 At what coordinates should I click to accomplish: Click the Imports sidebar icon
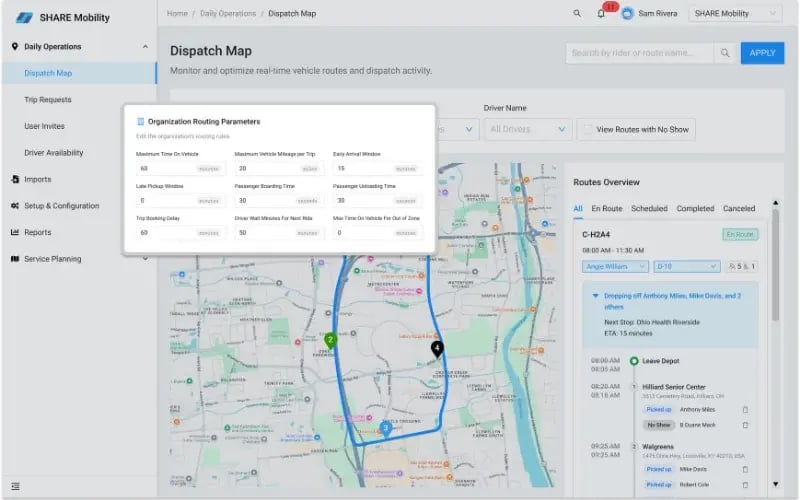(x=15, y=179)
